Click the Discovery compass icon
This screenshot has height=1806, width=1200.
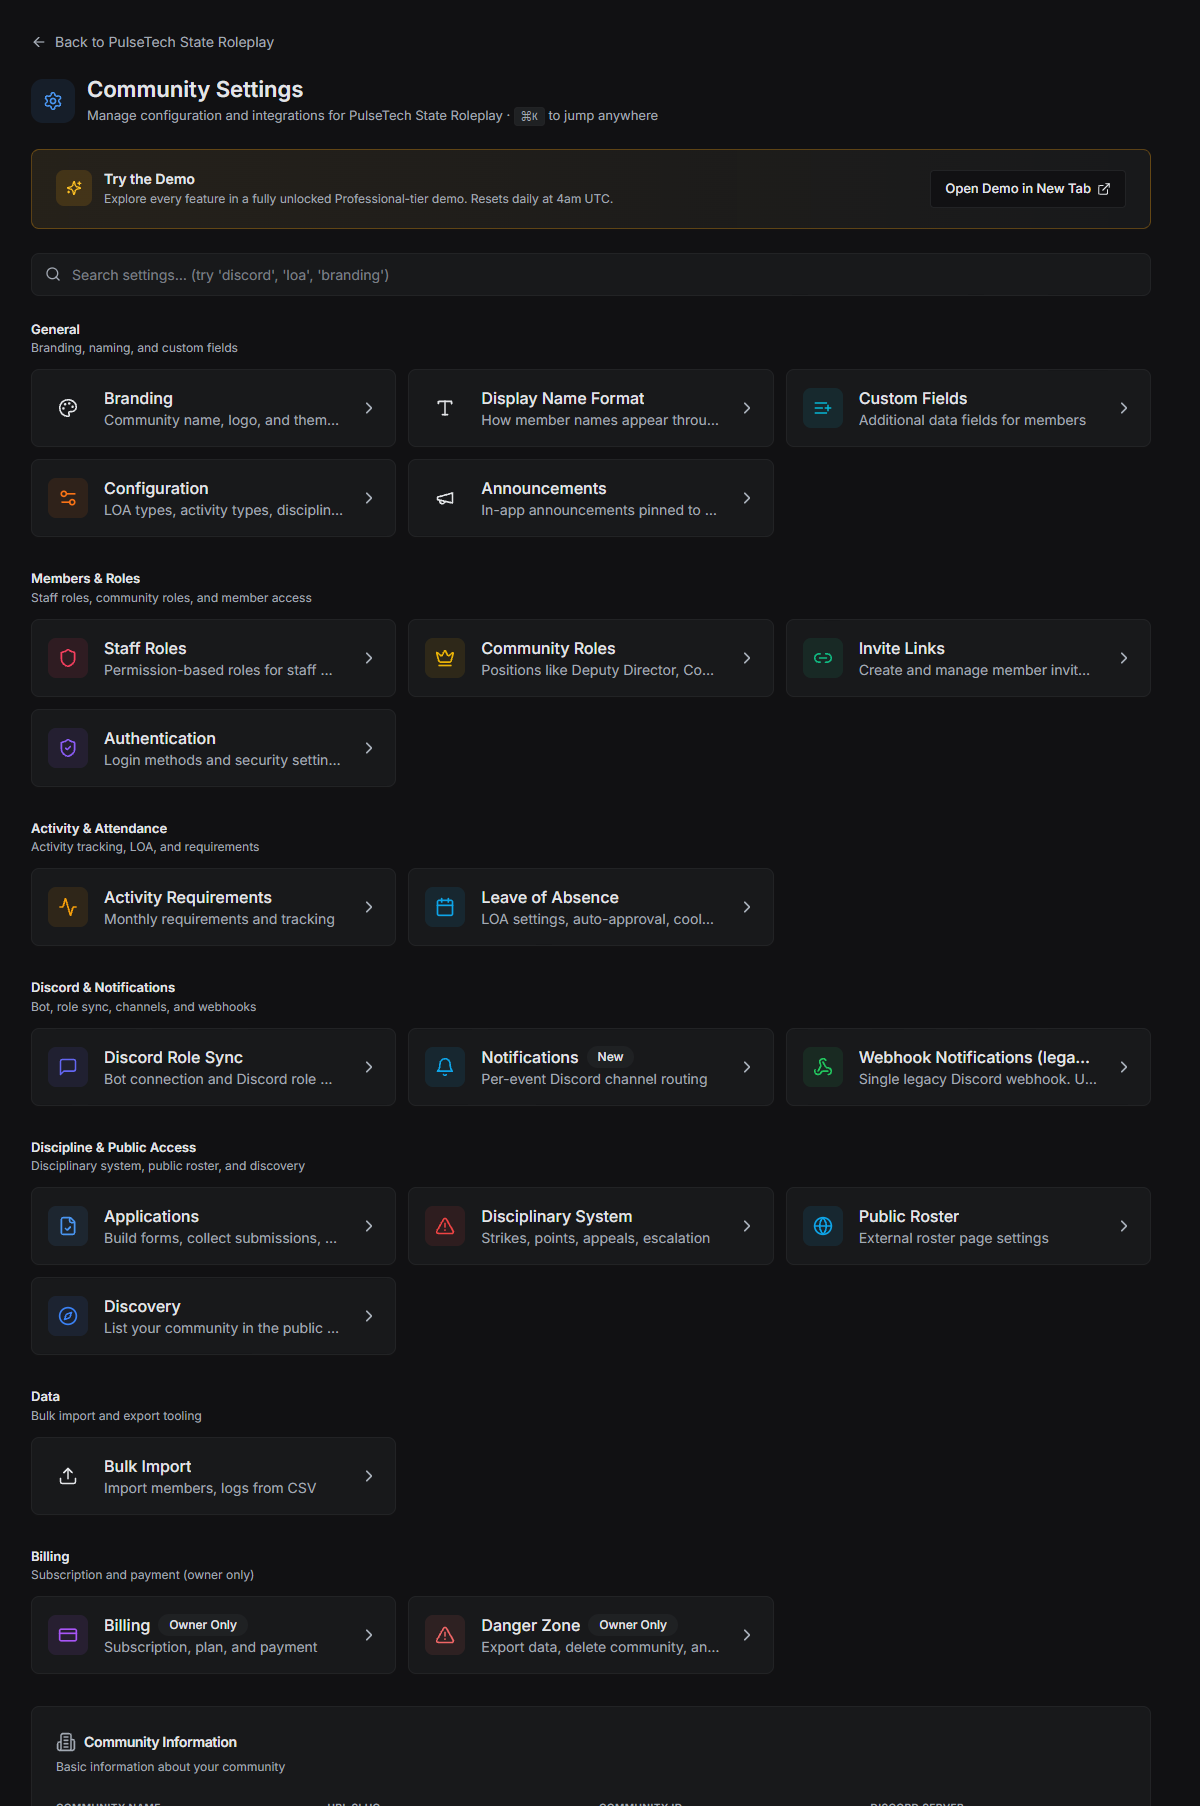click(68, 1316)
